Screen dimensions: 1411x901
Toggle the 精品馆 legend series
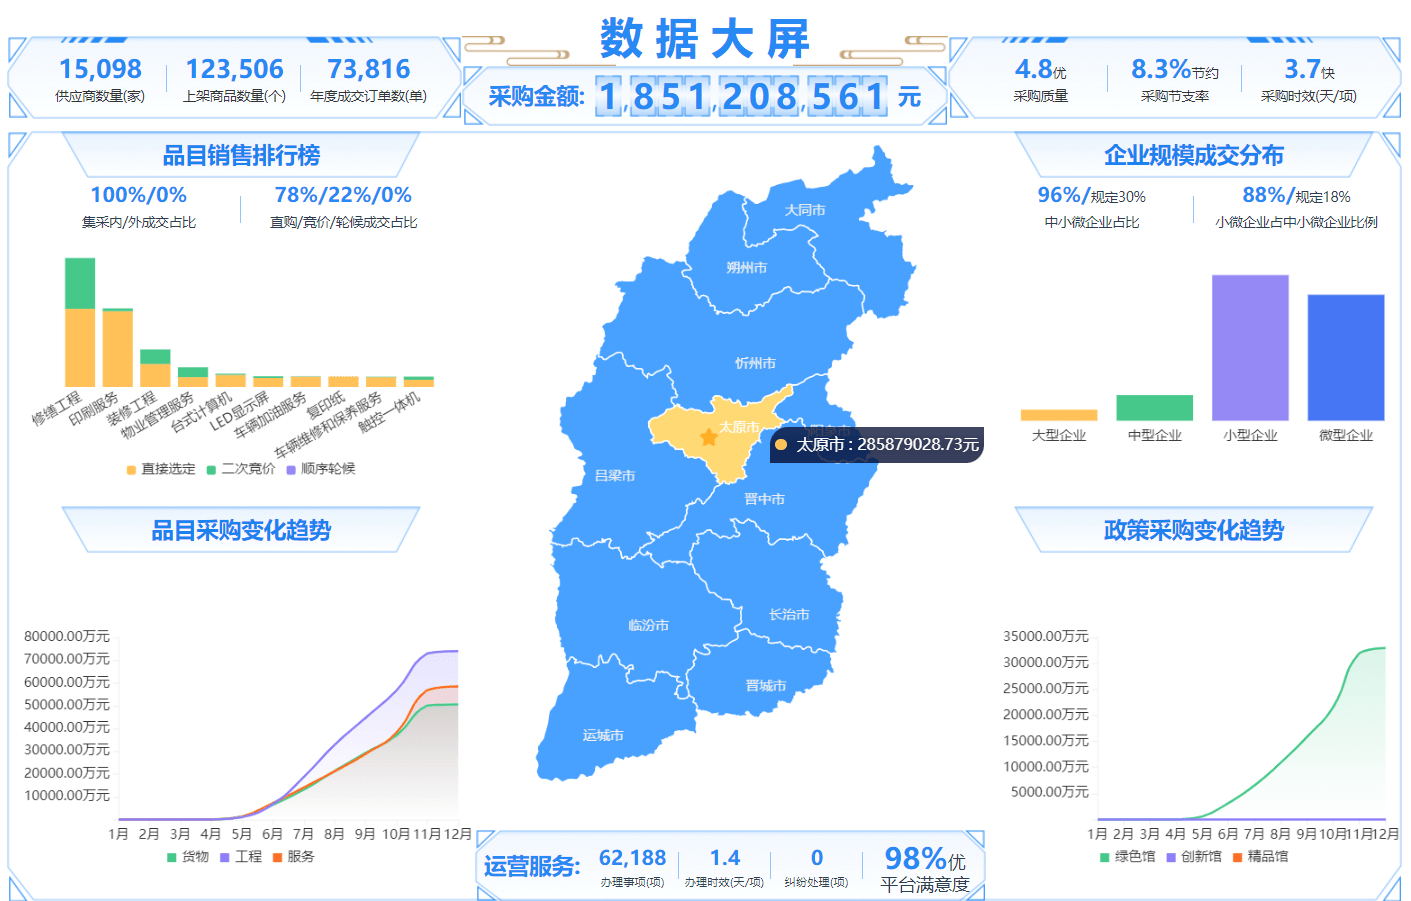tap(1260, 857)
